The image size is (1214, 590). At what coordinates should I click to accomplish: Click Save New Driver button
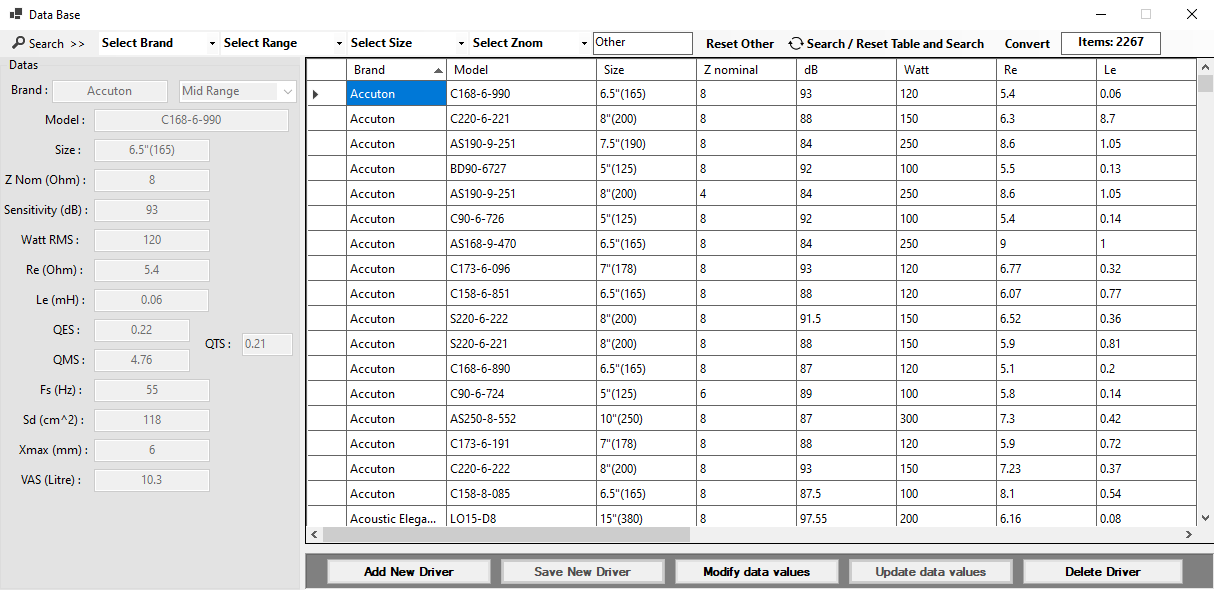point(583,572)
